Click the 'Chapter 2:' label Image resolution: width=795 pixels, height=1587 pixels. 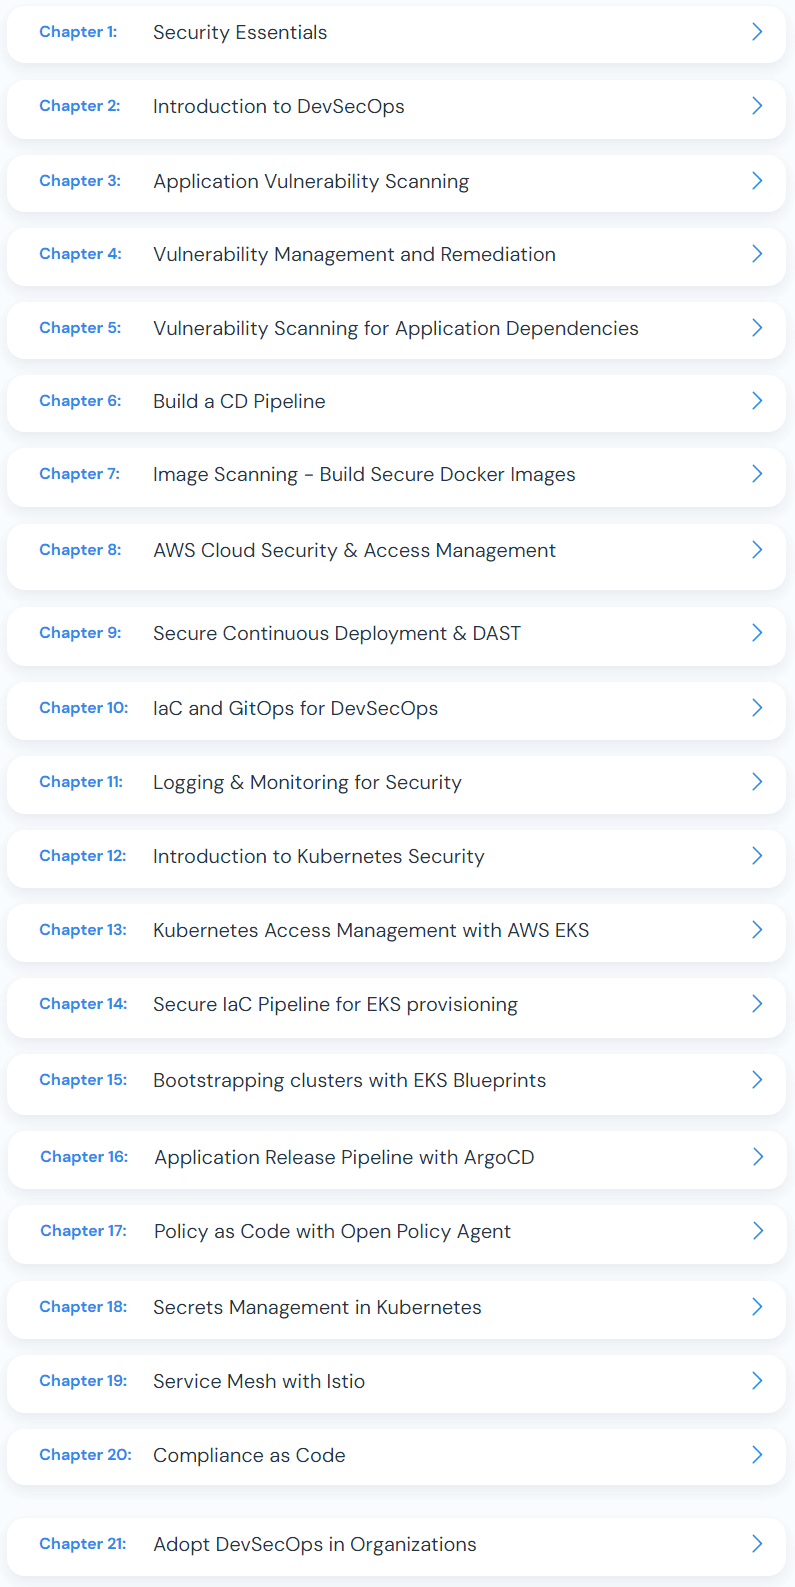click(80, 106)
